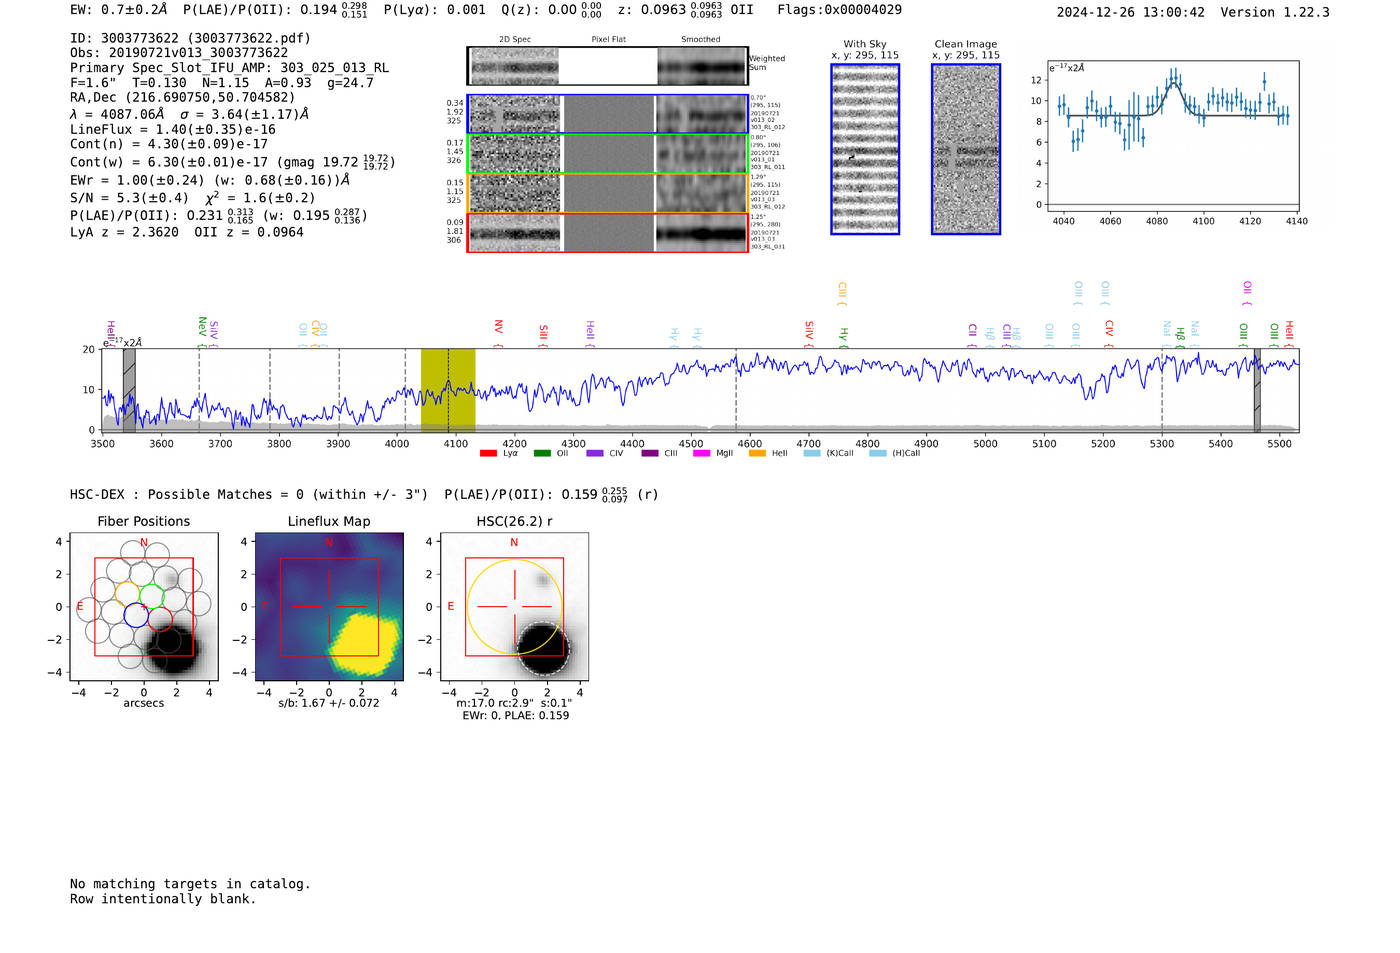Select the green fiber circle in Fiber Positions
The height and width of the screenshot is (953, 1400).
pyautogui.click(x=152, y=596)
